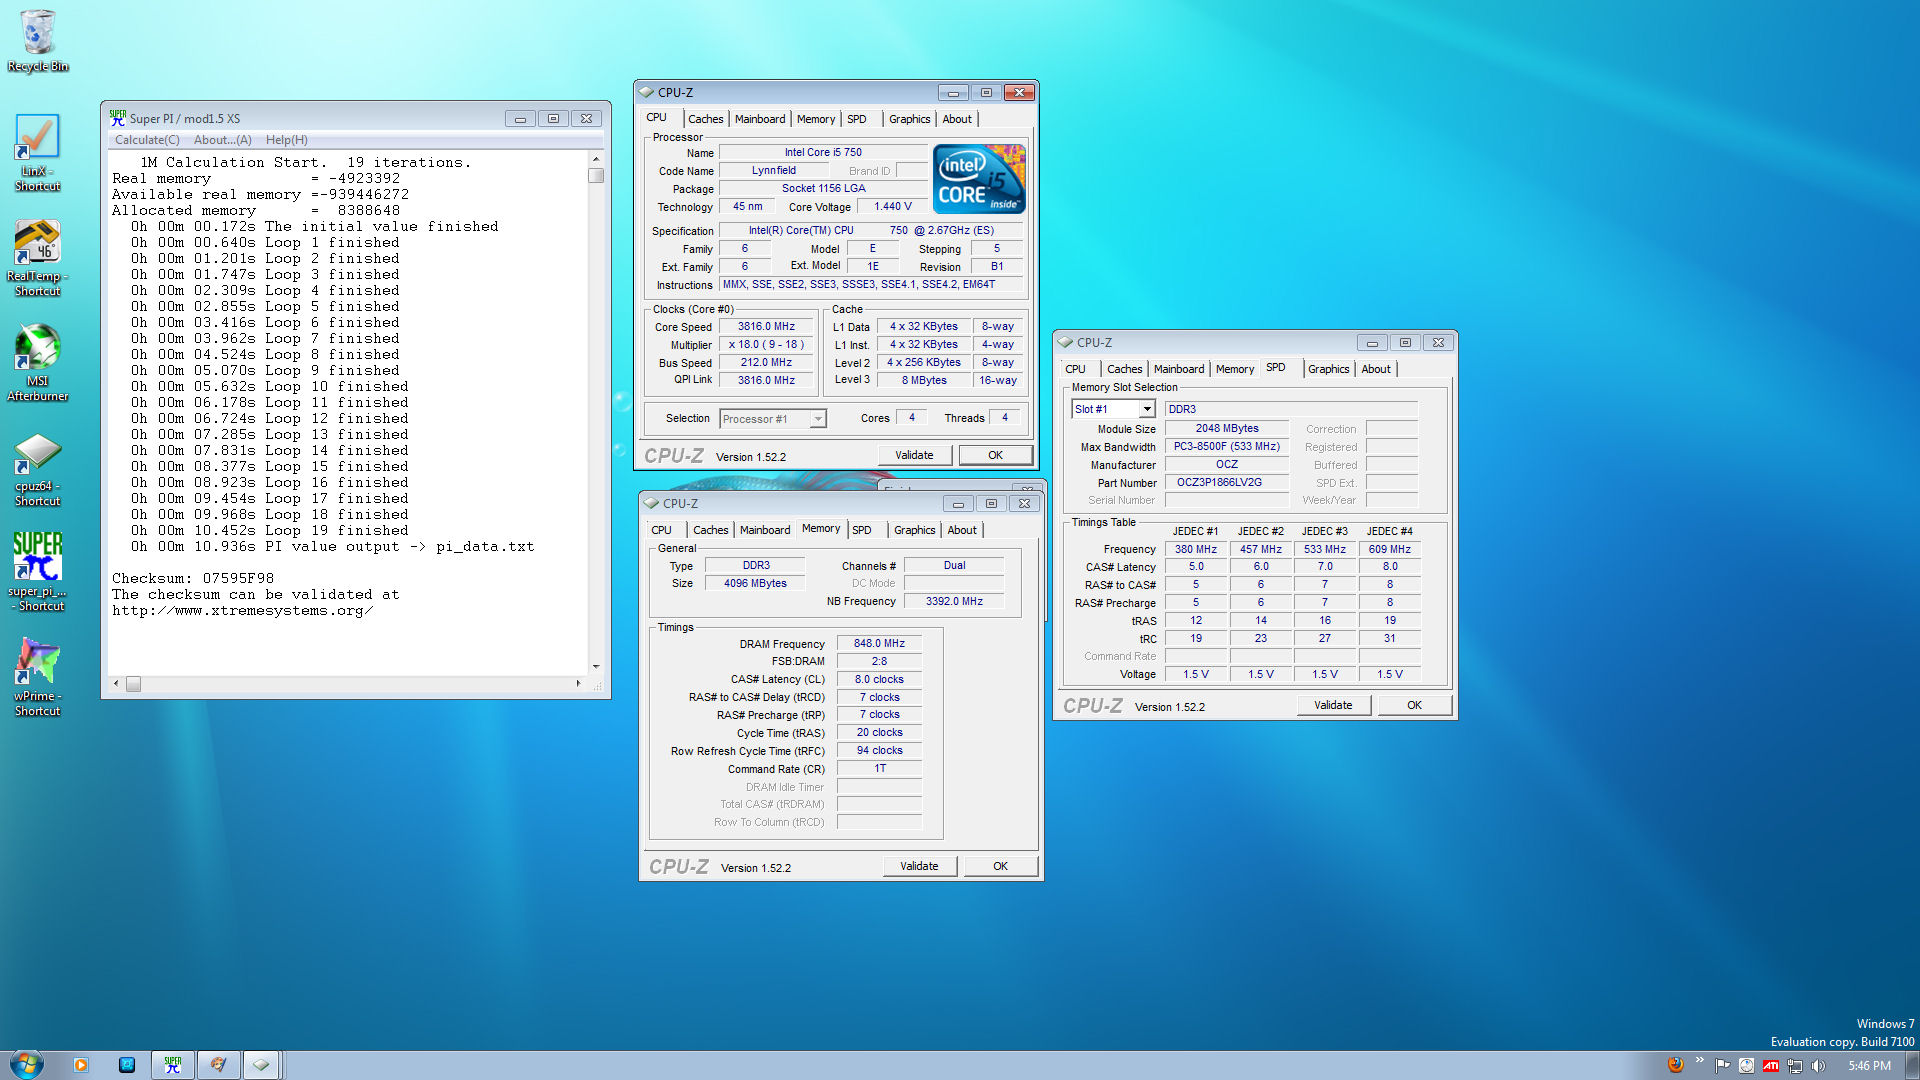The image size is (1920, 1080).
Task: Select Memory tab in SPD CPU-Z window
Action: (1235, 369)
